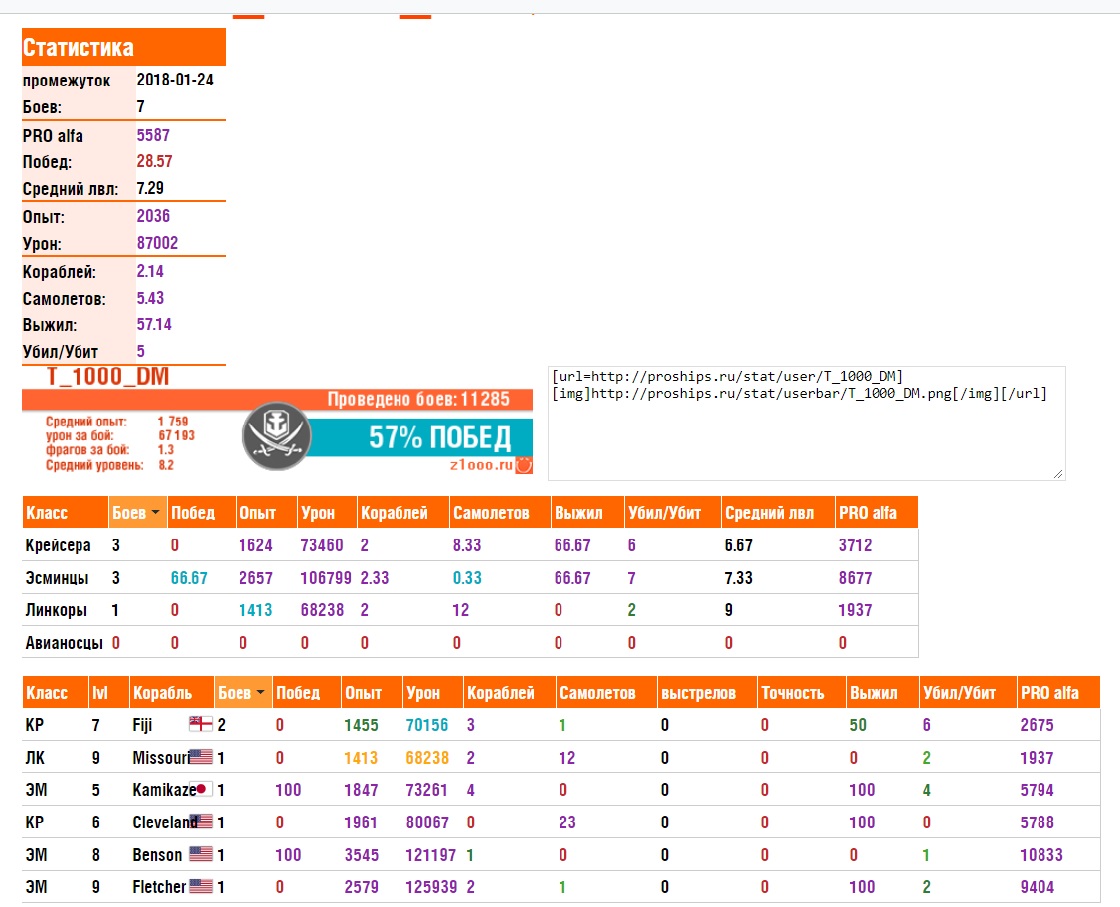The height and width of the screenshot is (907, 1120).
Task: Click the US flag icon next to Missouri
Action: tap(201, 757)
